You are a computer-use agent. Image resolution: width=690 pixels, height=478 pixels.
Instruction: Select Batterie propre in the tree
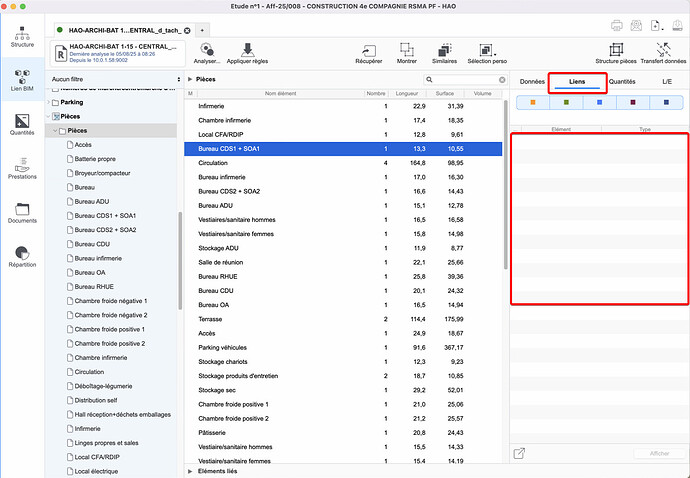point(95,159)
